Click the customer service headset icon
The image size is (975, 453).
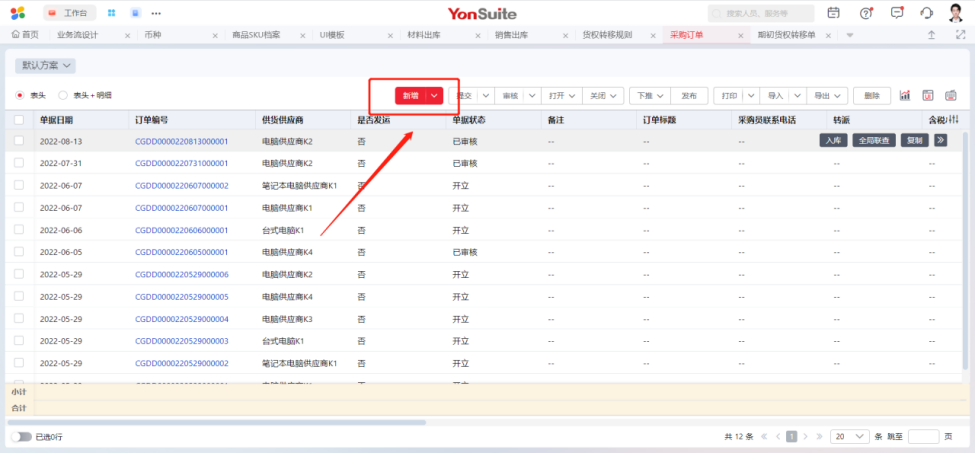tap(926, 12)
